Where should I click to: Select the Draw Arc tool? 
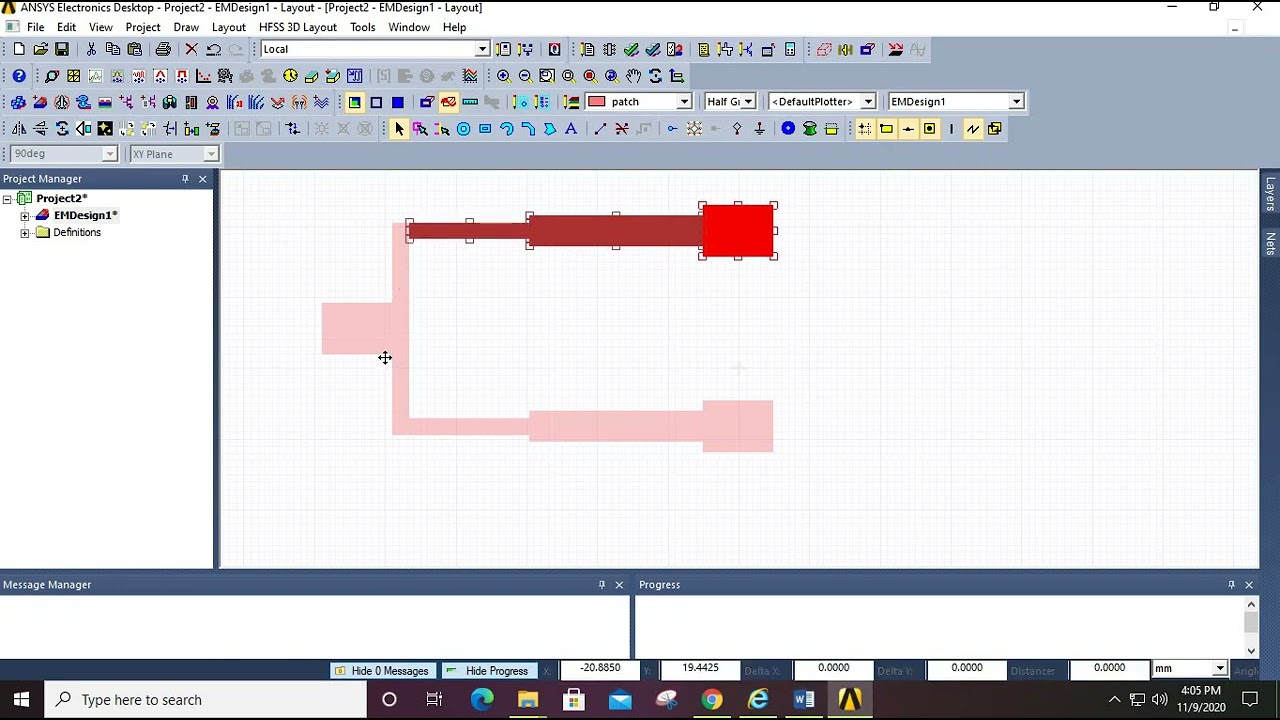click(x=507, y=129)
